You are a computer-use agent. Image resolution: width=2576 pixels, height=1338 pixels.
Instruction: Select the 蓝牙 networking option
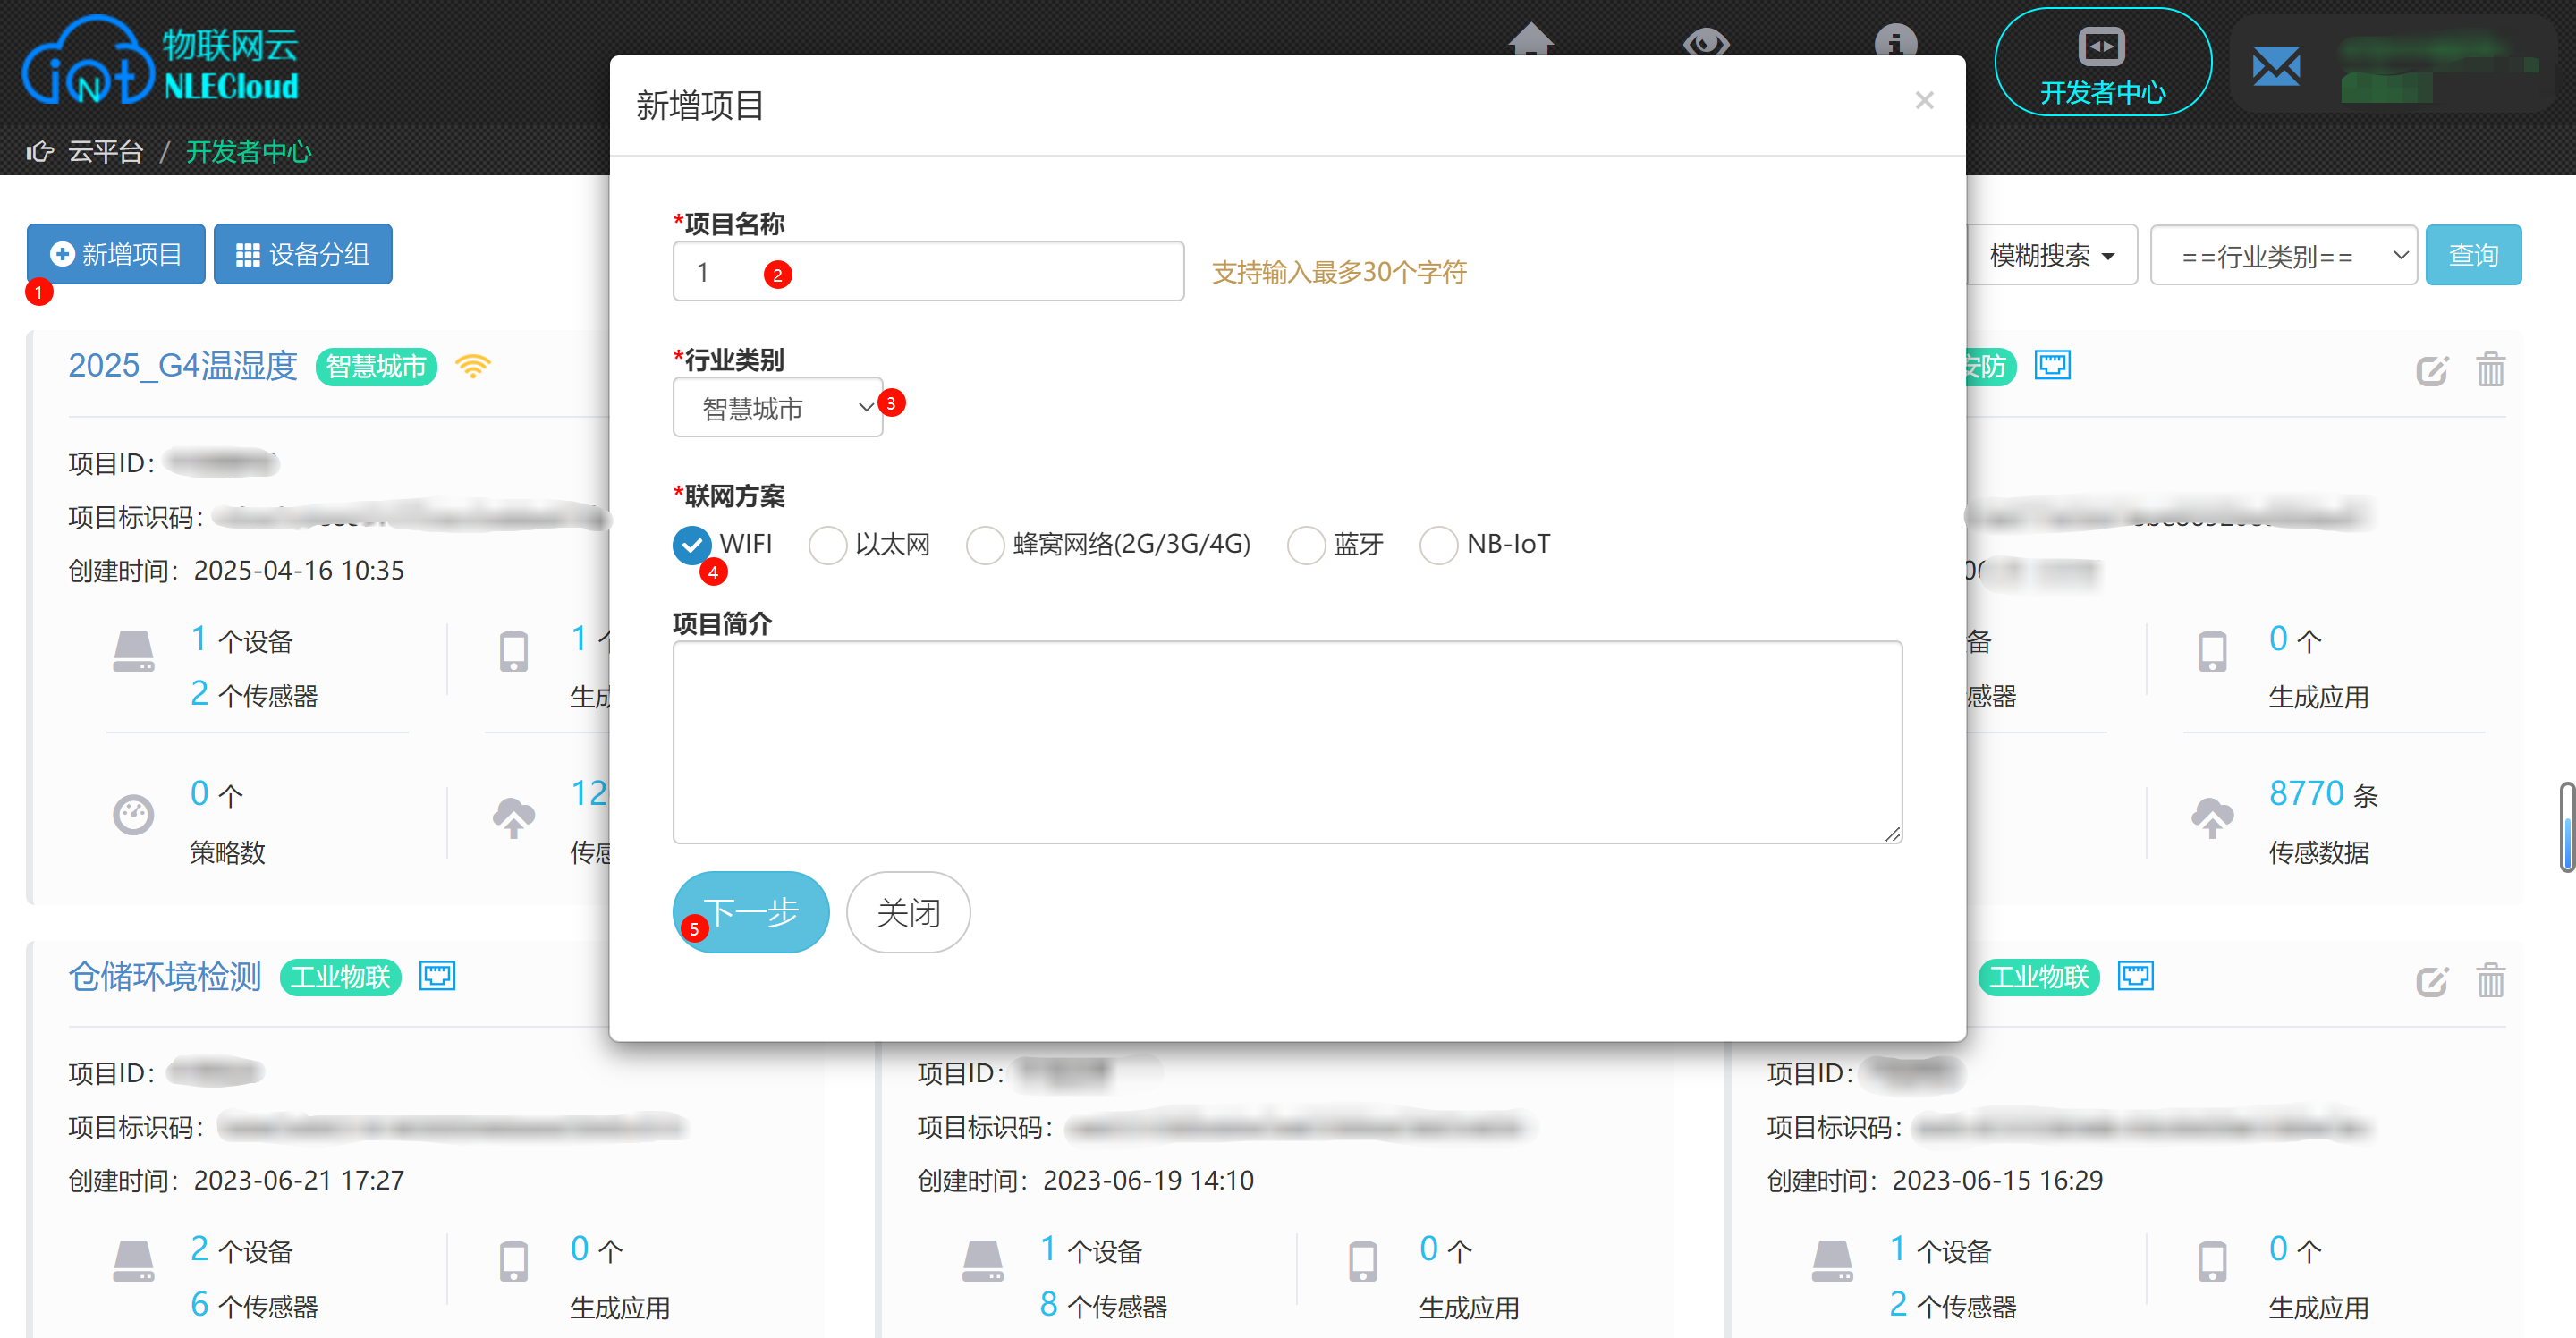click(1306, 545)
